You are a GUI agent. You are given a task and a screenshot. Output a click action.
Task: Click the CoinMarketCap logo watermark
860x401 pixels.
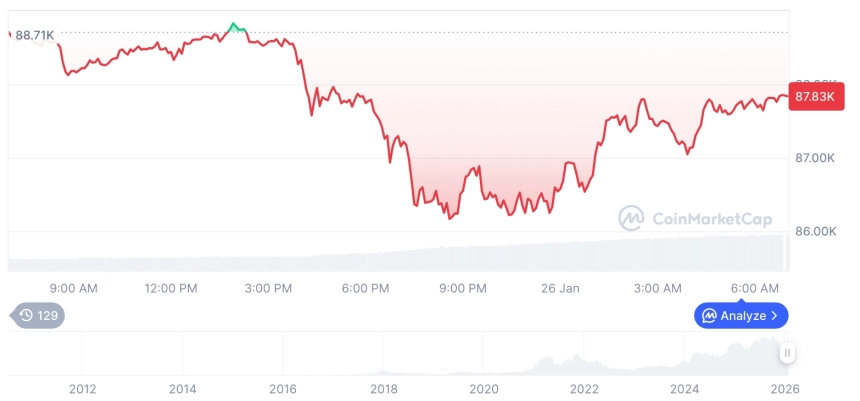point(631,218)
